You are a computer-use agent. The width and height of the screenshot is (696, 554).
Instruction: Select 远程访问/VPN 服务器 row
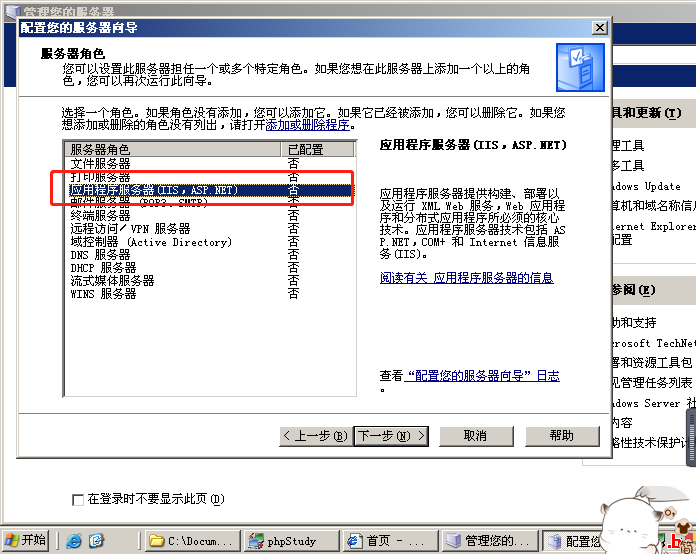tap(210, 229)
